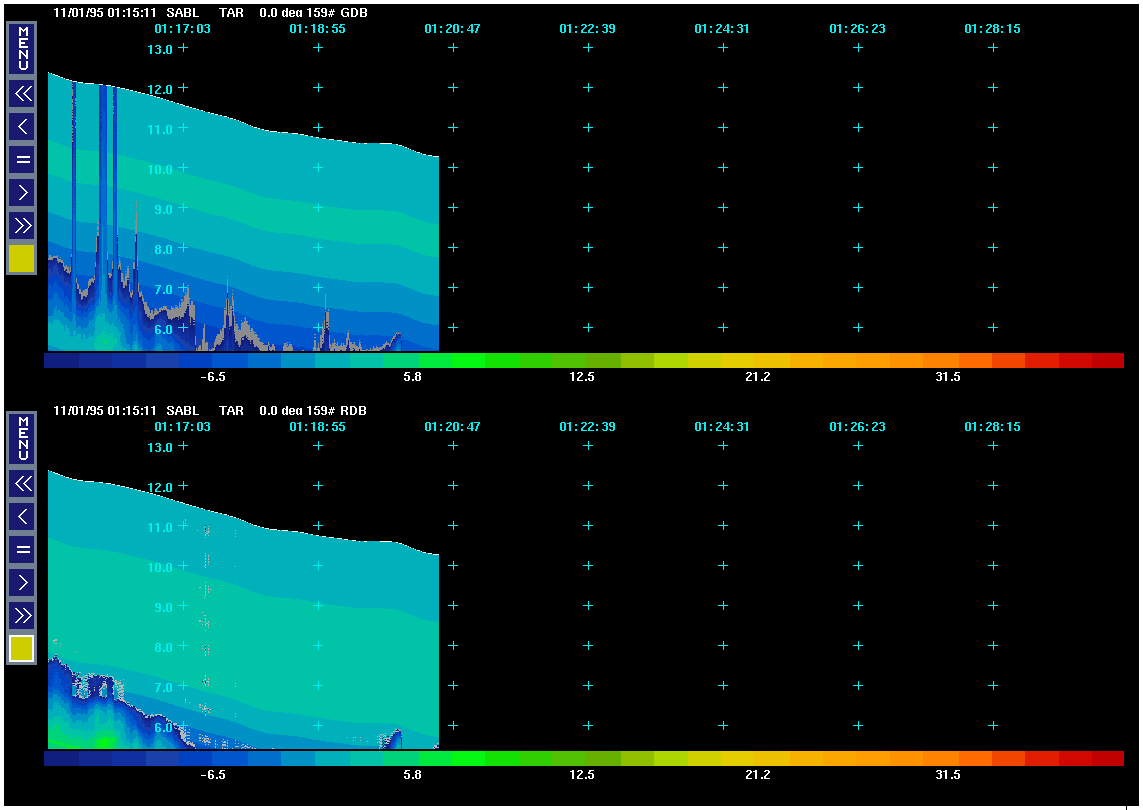Click the red end of the GDB color bar
This screenshot has width=1143, height=810.
[1105, 360]
